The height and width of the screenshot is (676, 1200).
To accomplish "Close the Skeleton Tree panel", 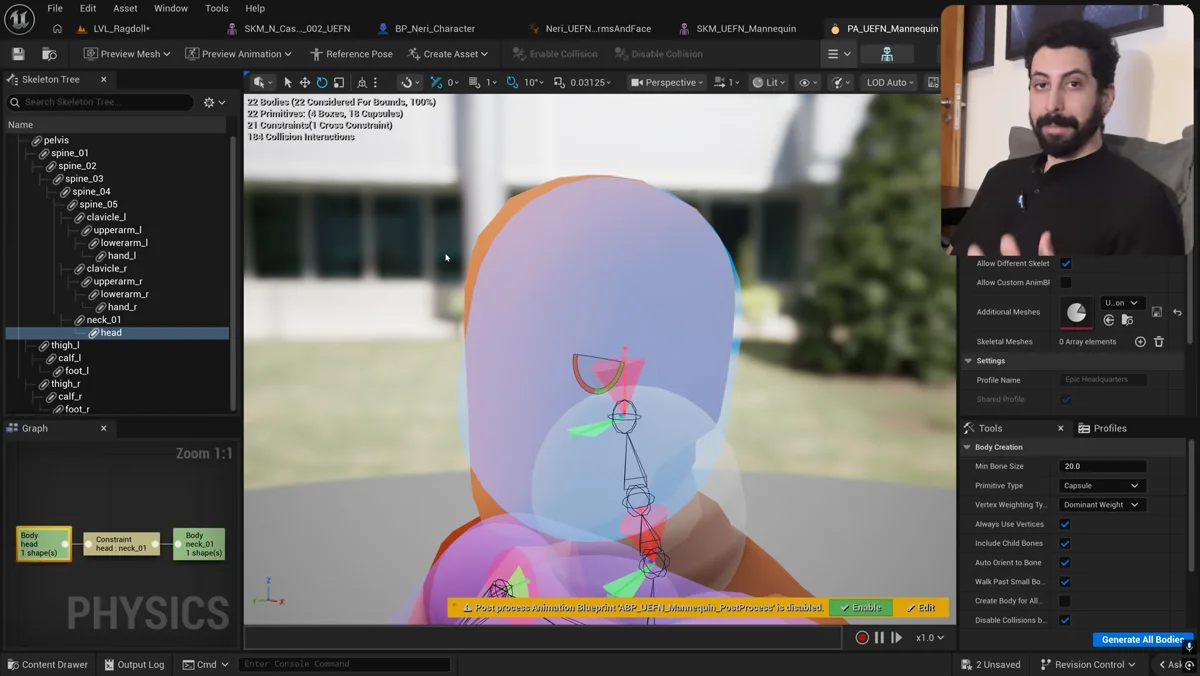I will tap(104, 79).
